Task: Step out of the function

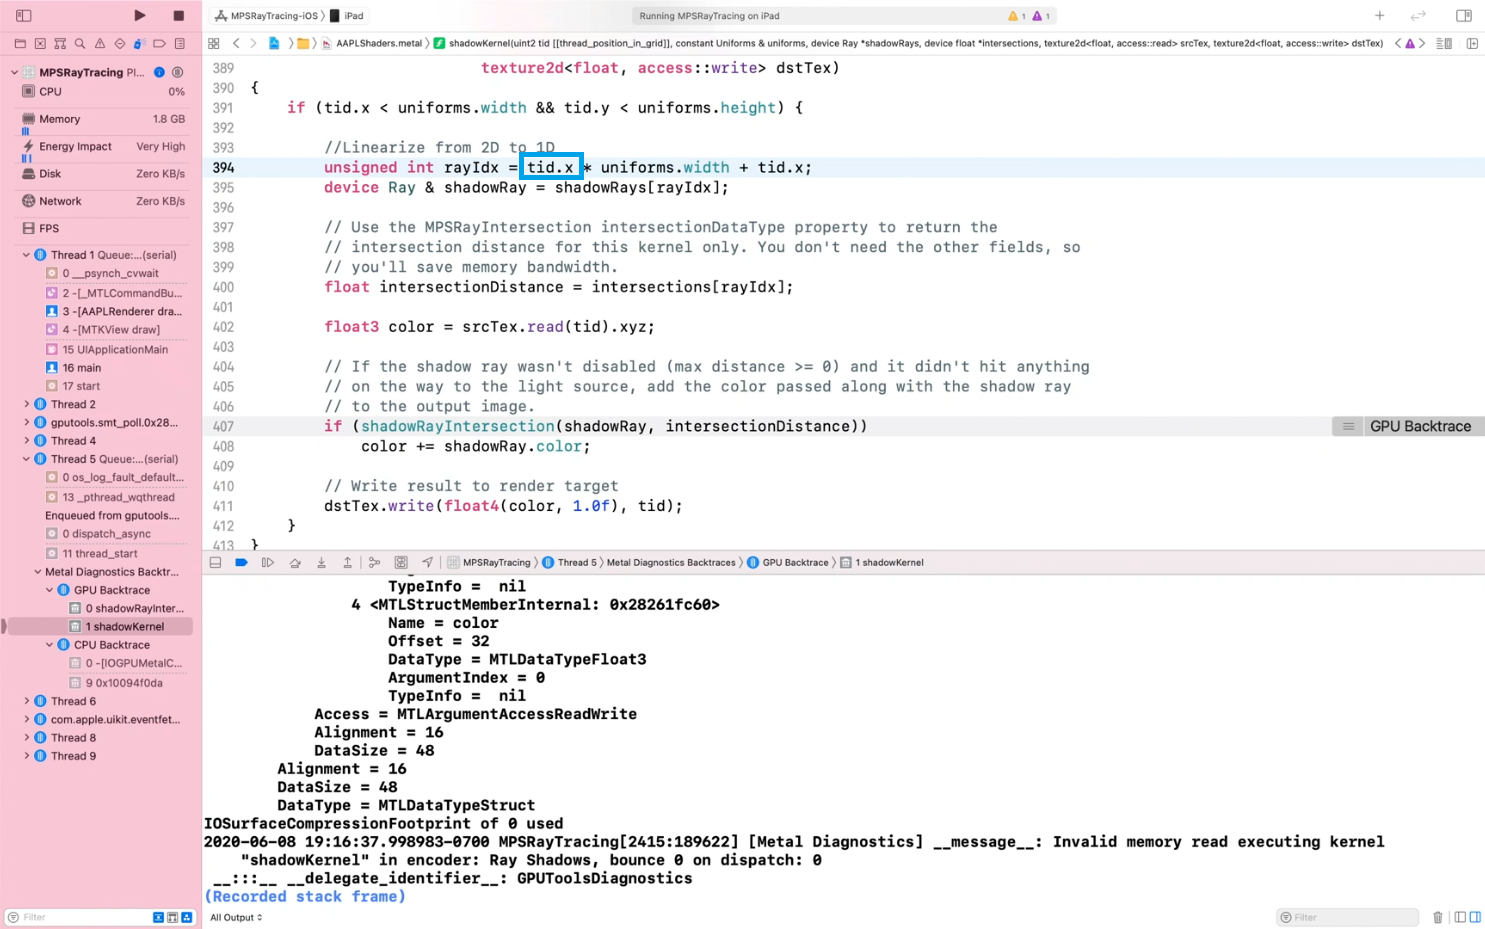Action: click(348, 563)
